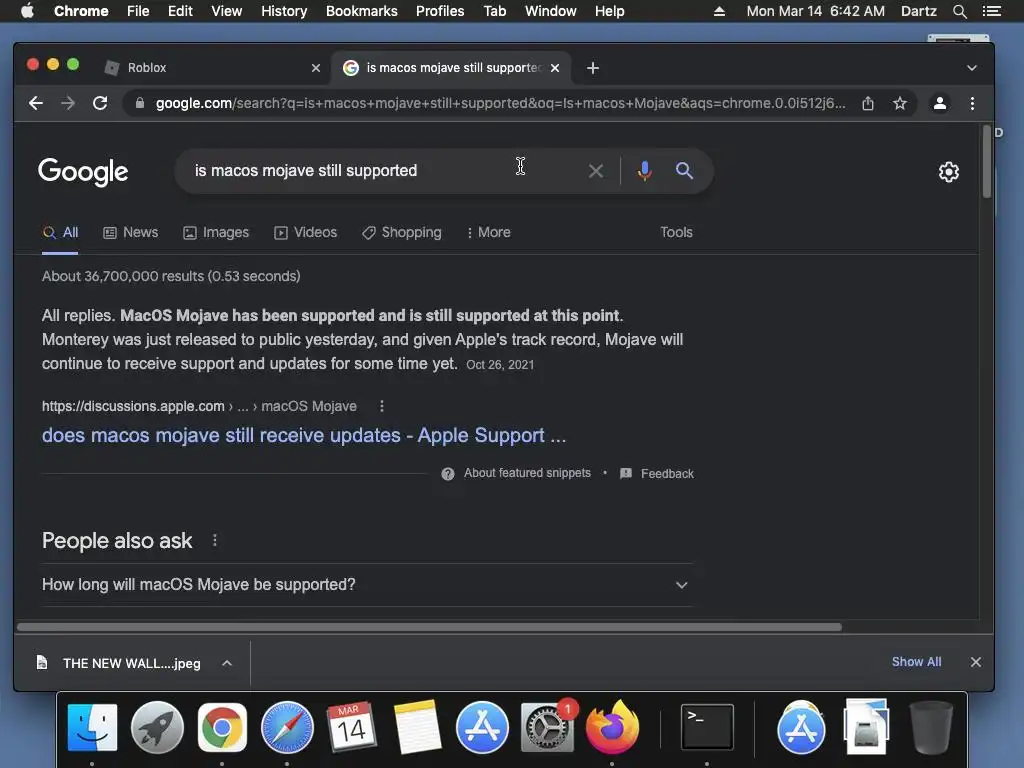Select the News search tab
Image resolution: width=1024 pixels, height=768 pixels.
pos(131,232)
